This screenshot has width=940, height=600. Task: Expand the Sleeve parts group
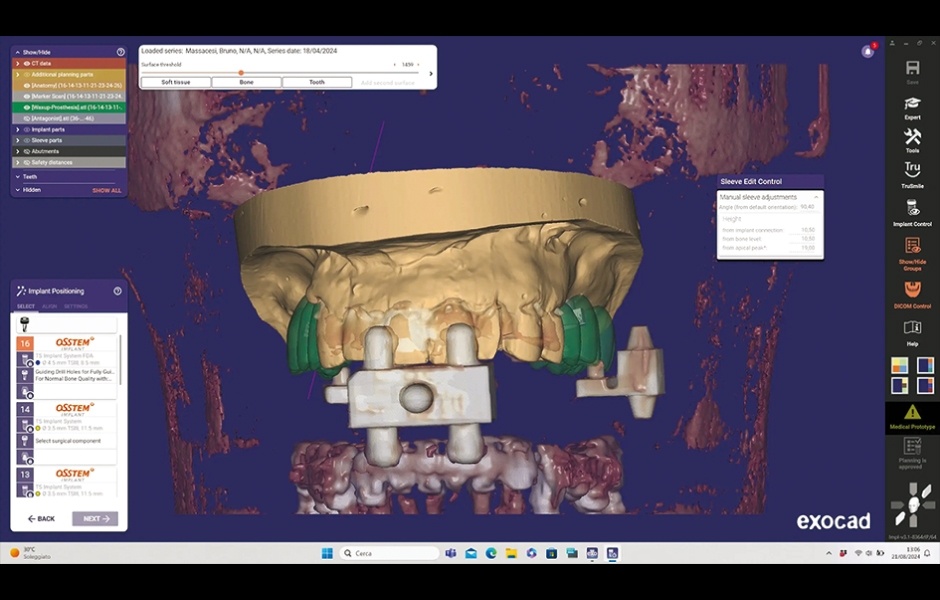click(18, 140)
